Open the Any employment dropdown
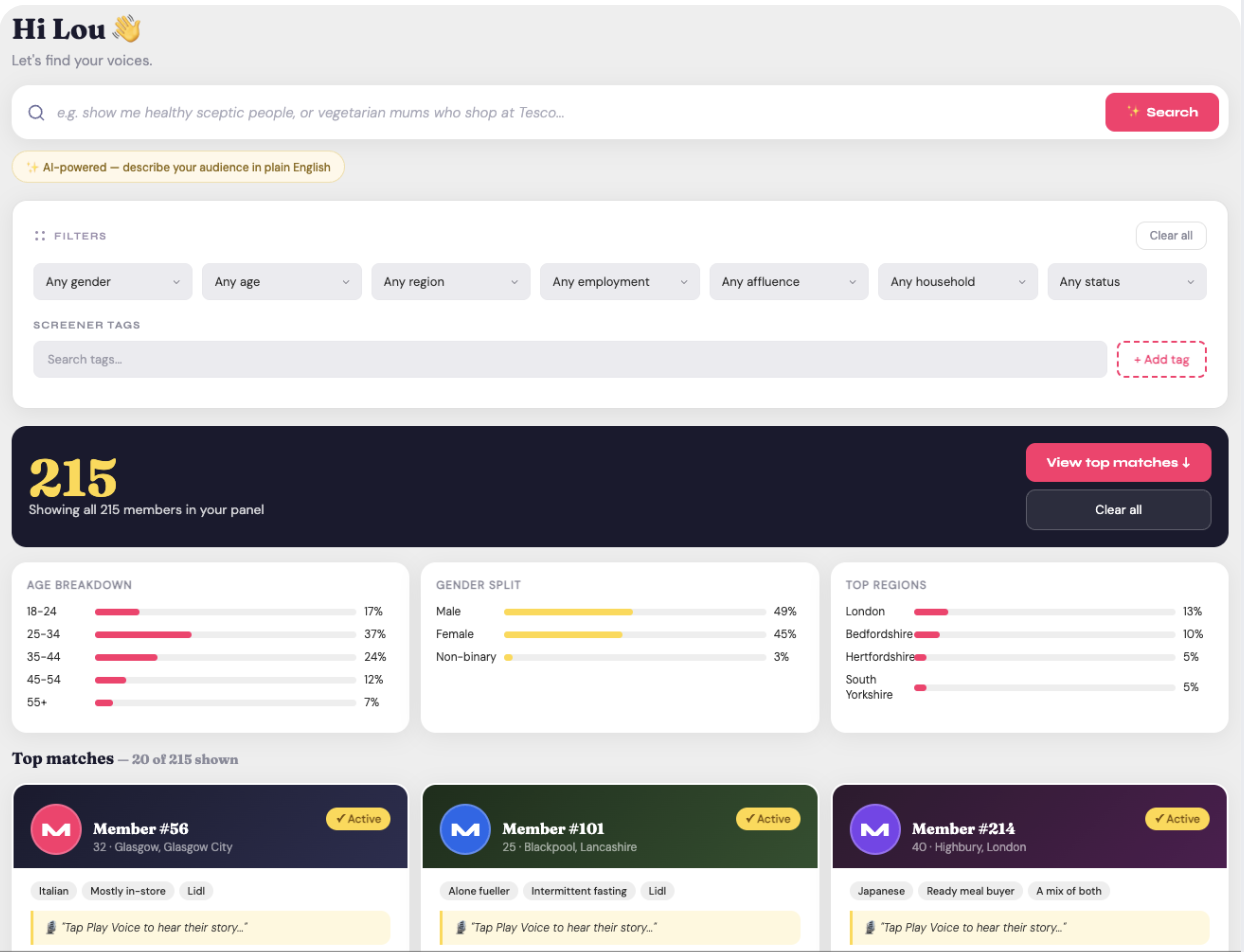Image resolution: width=1244 pixels, height=952 pixels. tap(620, 282)
